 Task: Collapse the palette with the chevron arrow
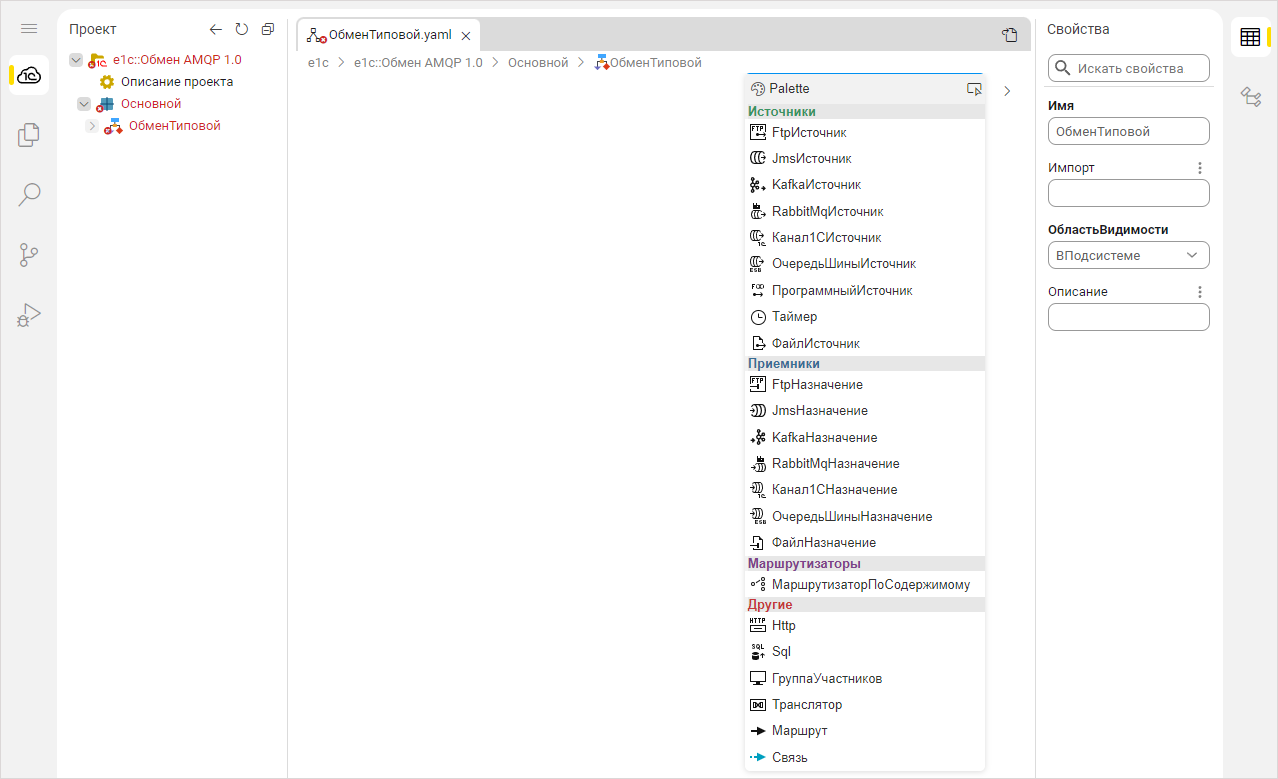pyautogui.click(x=1007, y=90)
